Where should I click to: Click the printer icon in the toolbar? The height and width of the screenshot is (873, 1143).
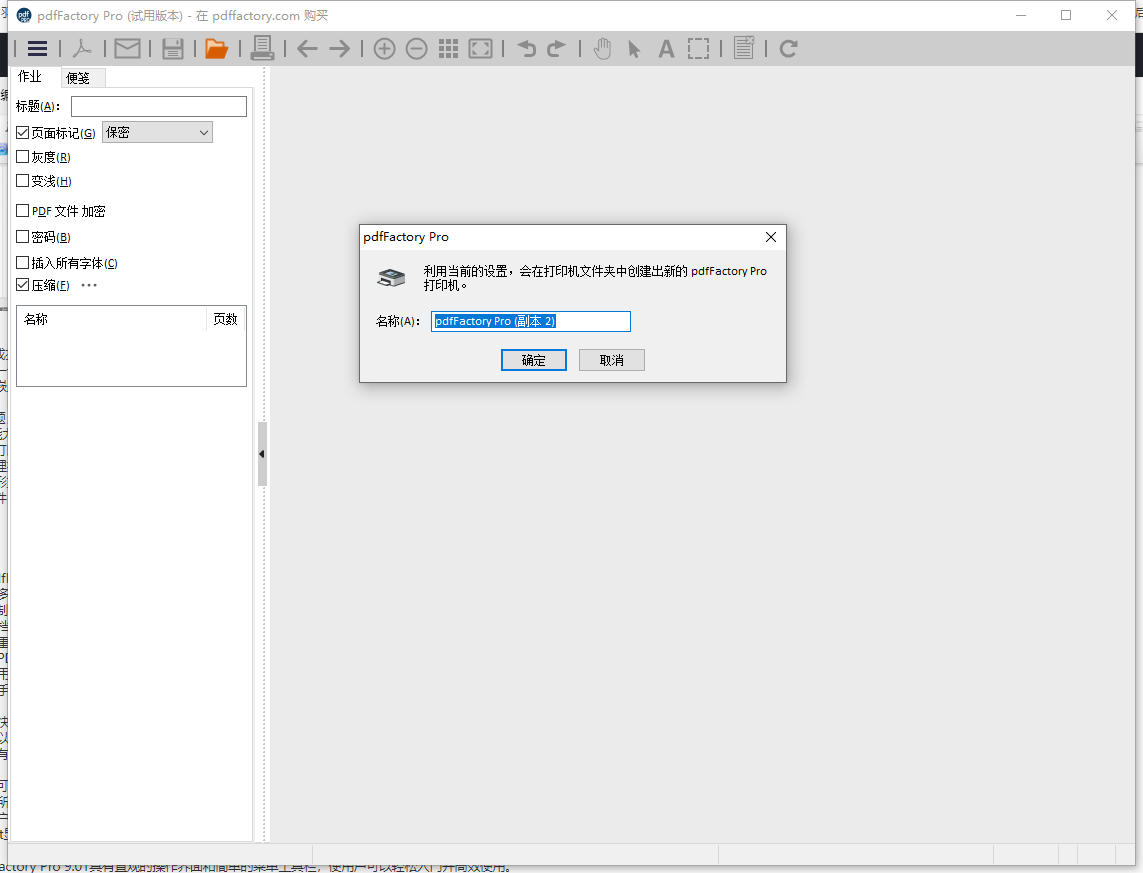262,48
